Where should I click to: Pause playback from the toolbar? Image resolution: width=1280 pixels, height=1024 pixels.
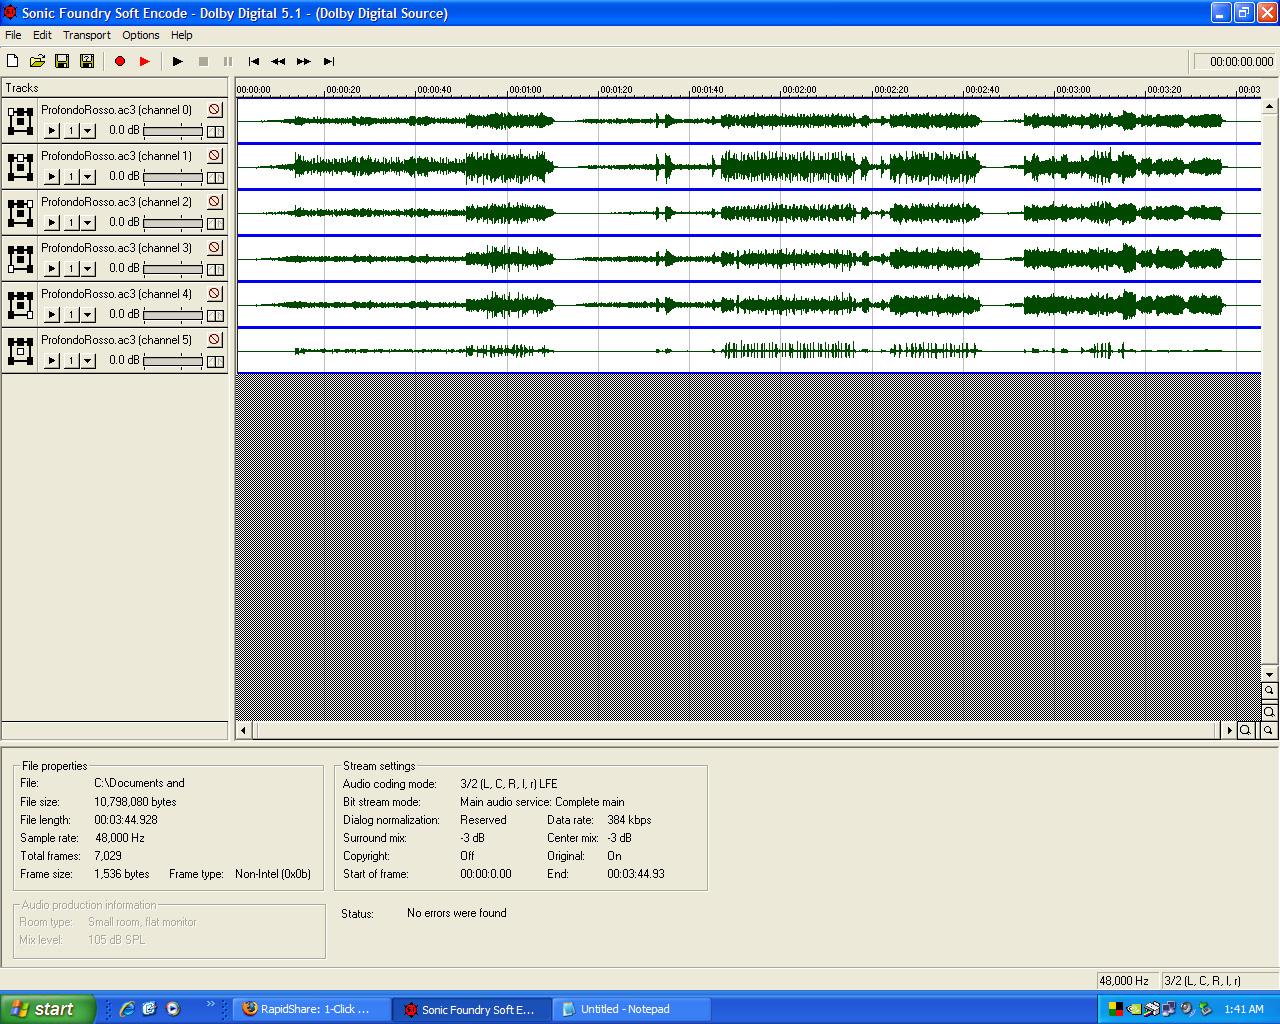(x=228, y=61)
